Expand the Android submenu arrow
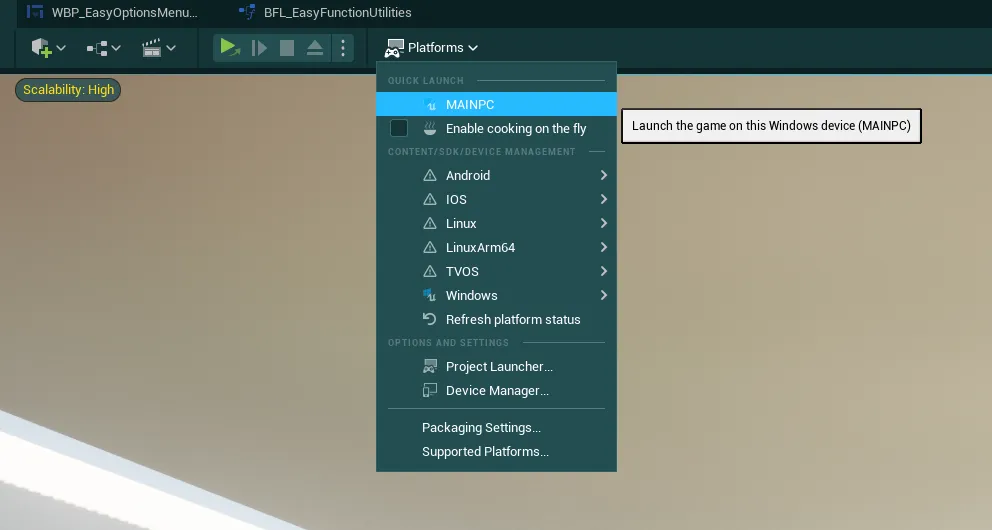 tap(604, 175)
